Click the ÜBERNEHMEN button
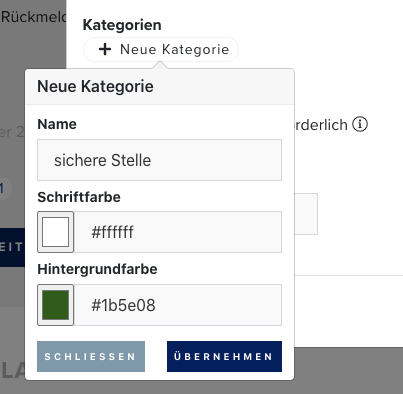The height and width of the screenshot is (394, 403). 224,356
